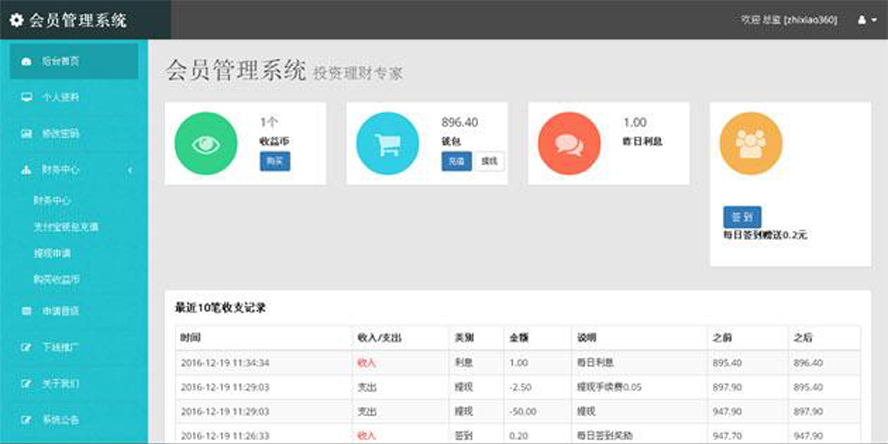Click the monitor icon for 个人资料
This screenshot has height=444, width=888.
[x=26, y=97]
